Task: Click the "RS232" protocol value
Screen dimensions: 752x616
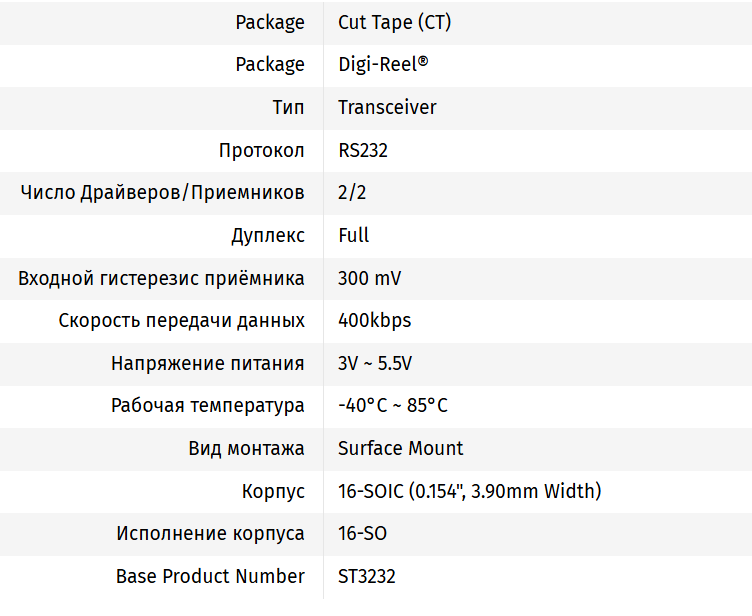Action: [x=363, y=151]
